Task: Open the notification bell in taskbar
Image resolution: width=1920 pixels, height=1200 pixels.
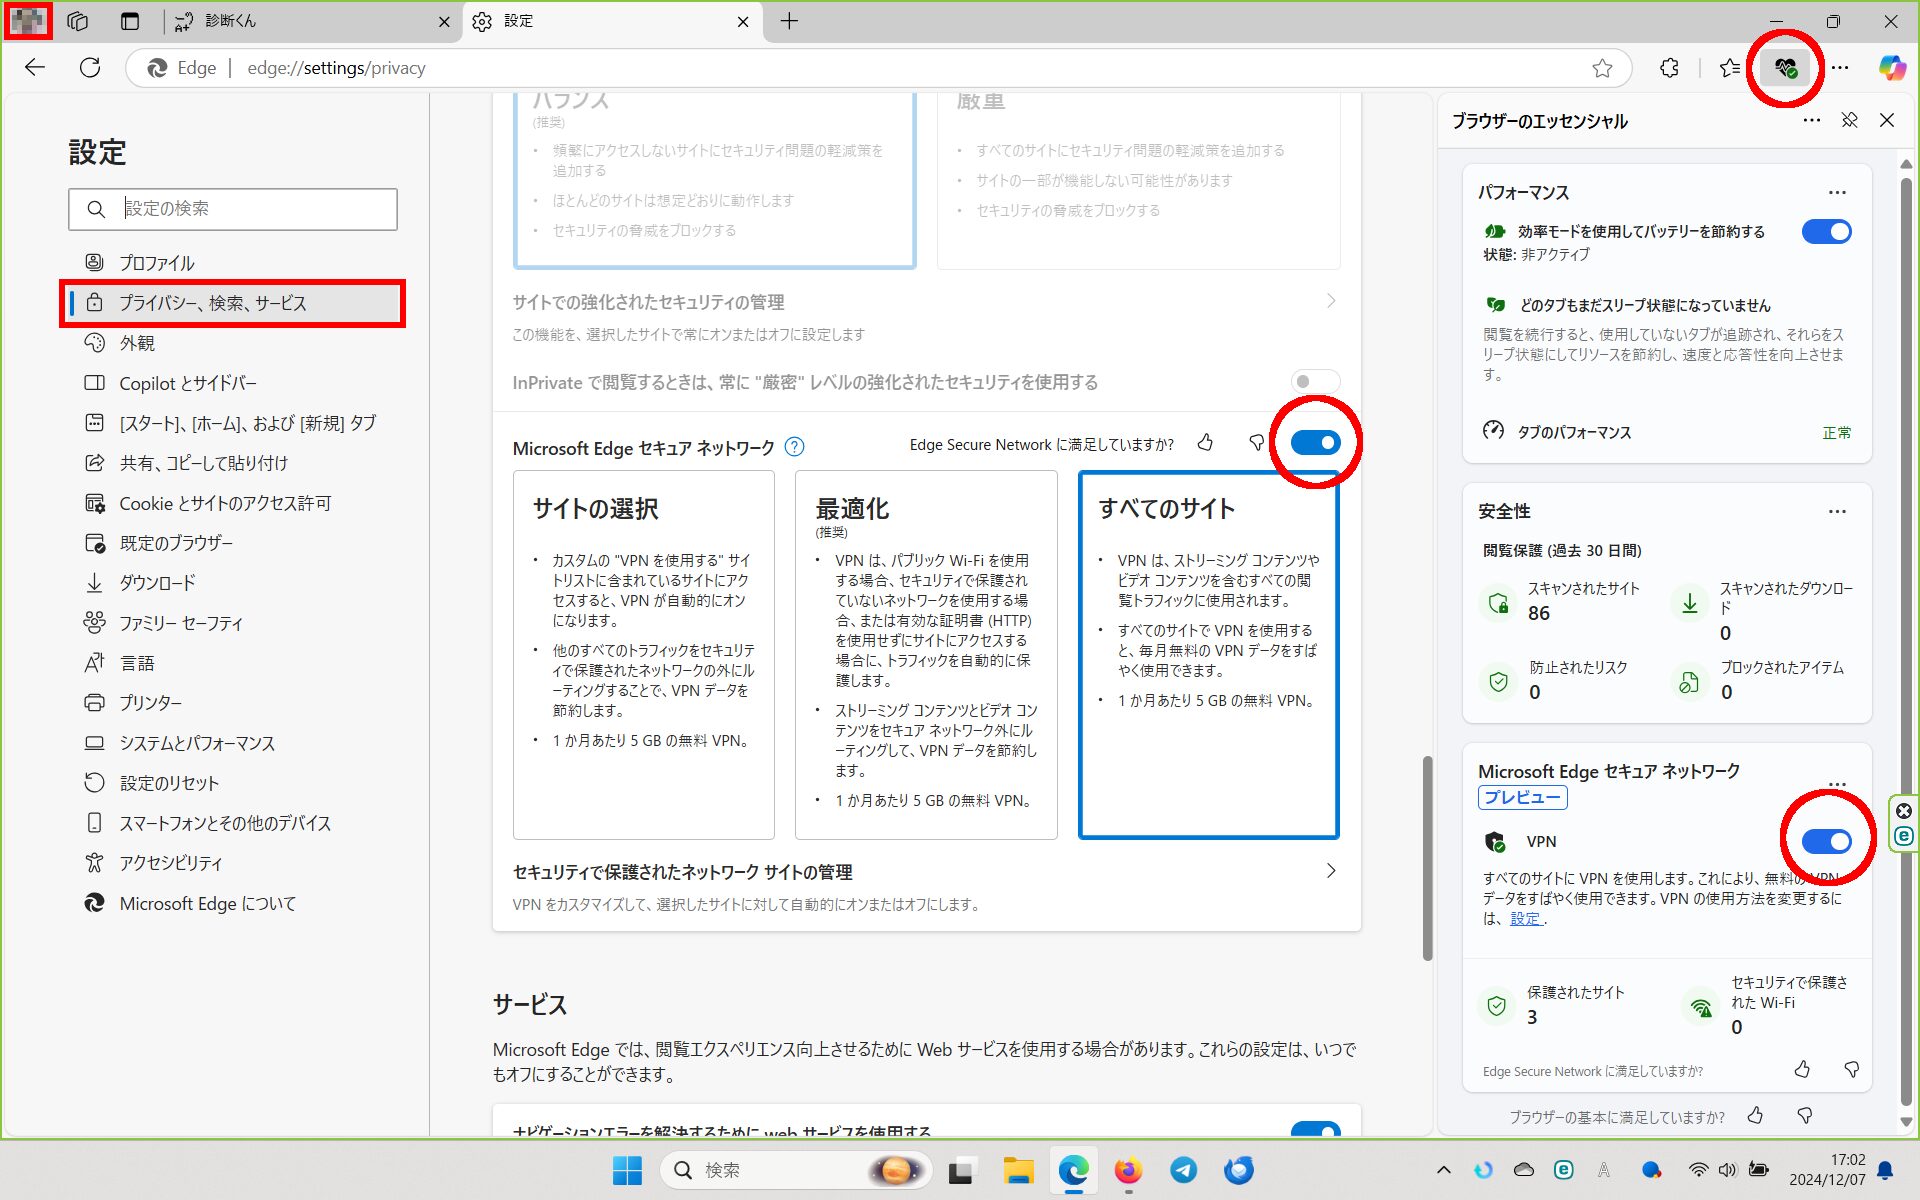Action: pyautogui.click(x=1885, y=1169)
